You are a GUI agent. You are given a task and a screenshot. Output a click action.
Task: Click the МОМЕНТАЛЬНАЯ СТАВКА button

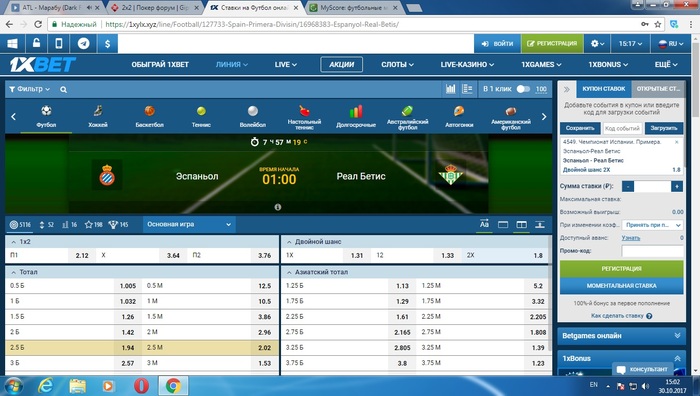(x=621, y=286)
